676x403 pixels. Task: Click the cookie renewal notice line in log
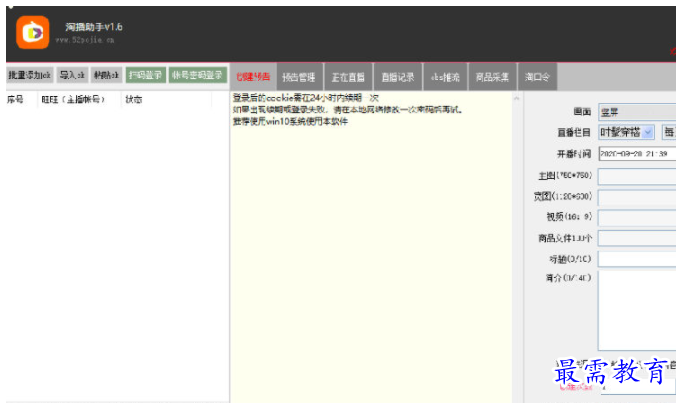[x=306, y=98]
